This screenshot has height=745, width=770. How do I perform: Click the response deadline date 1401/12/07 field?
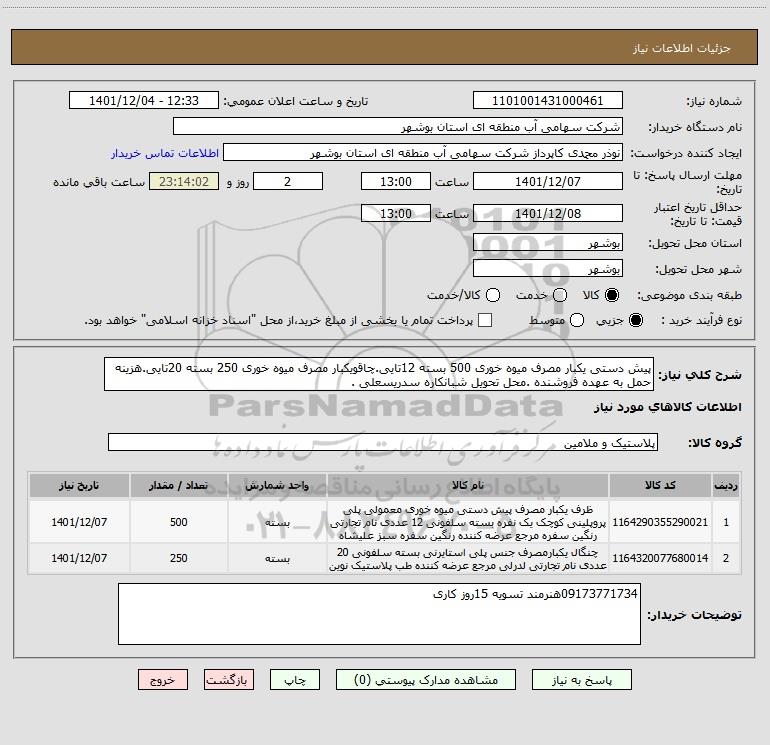click(548, 181)
